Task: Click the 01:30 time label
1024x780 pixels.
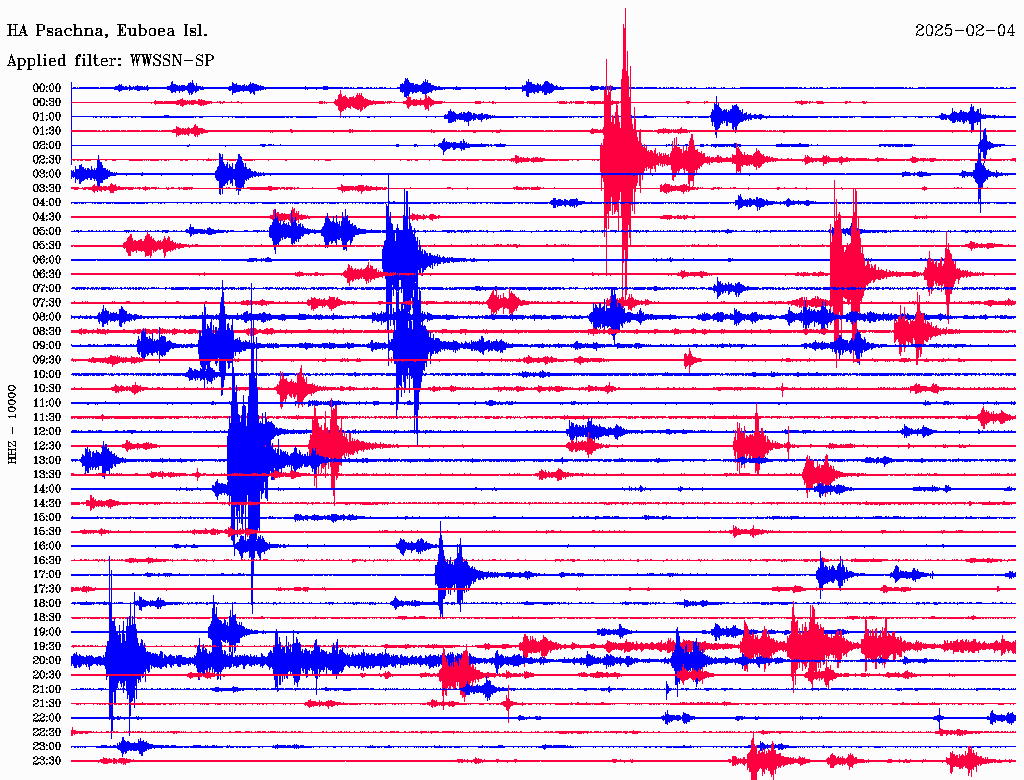Action: (x=47, y=131)
